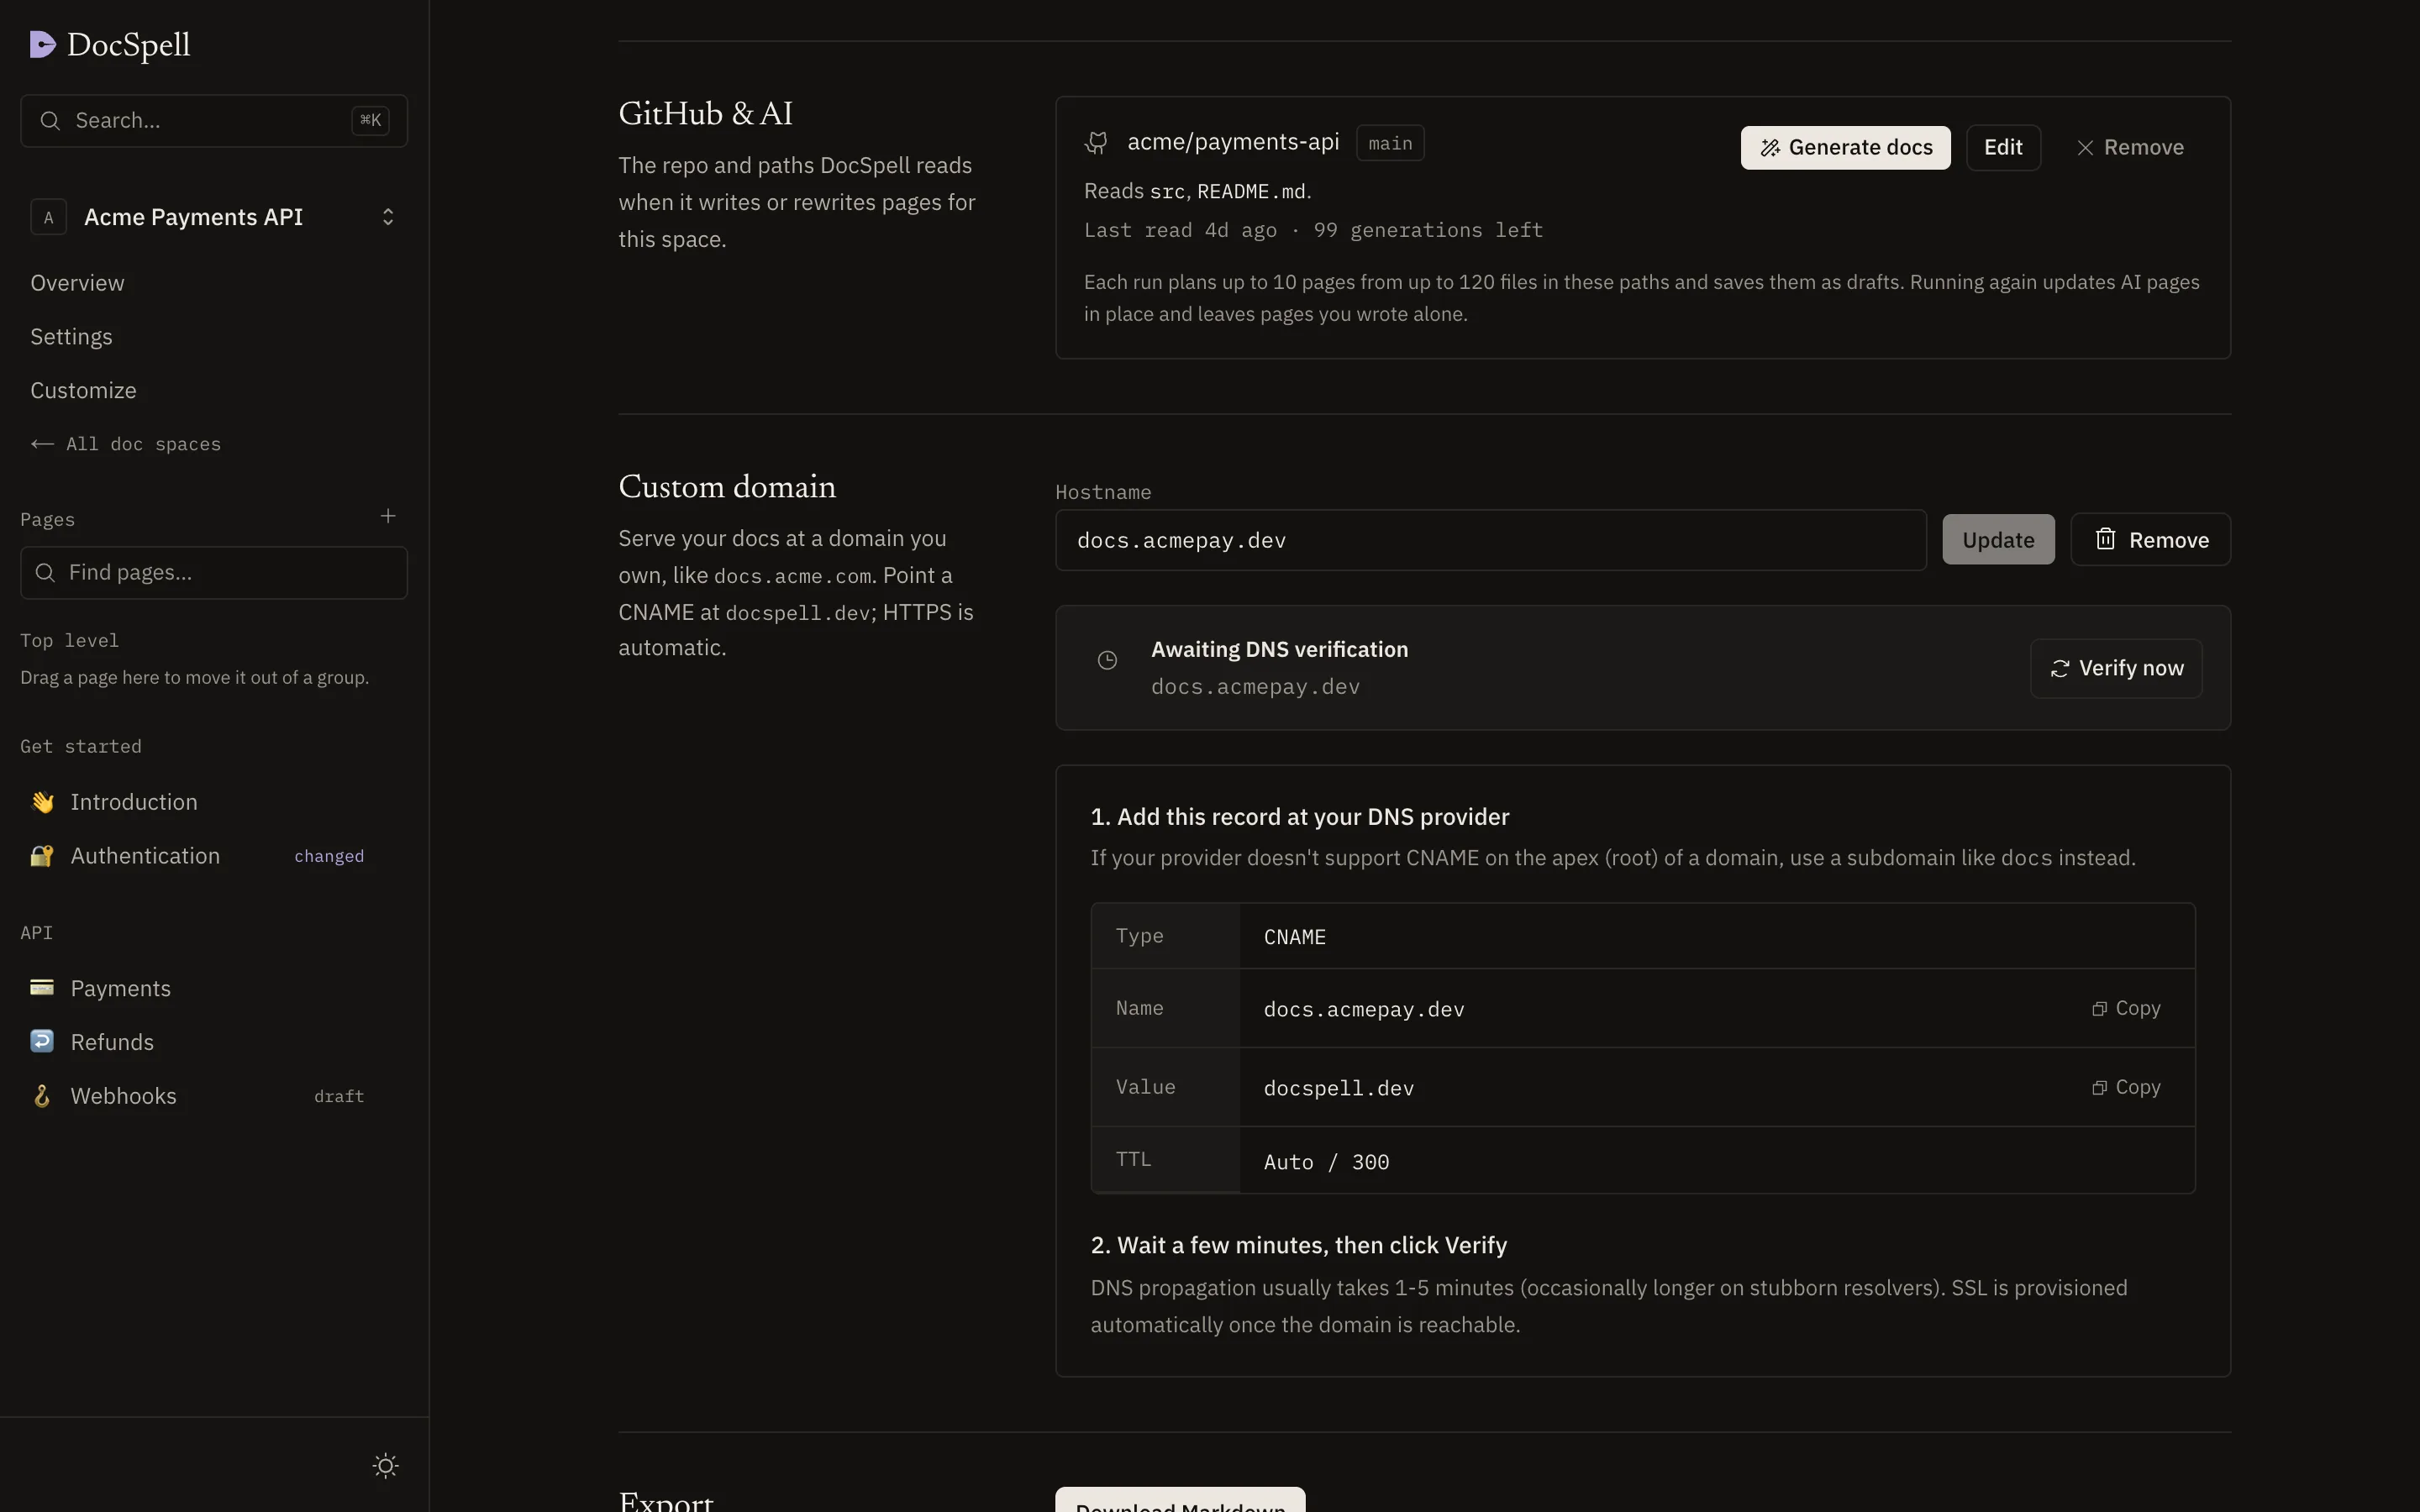Open the Refunds page
This screenshot has width=2420, height=1512.
pos(112,1042)
